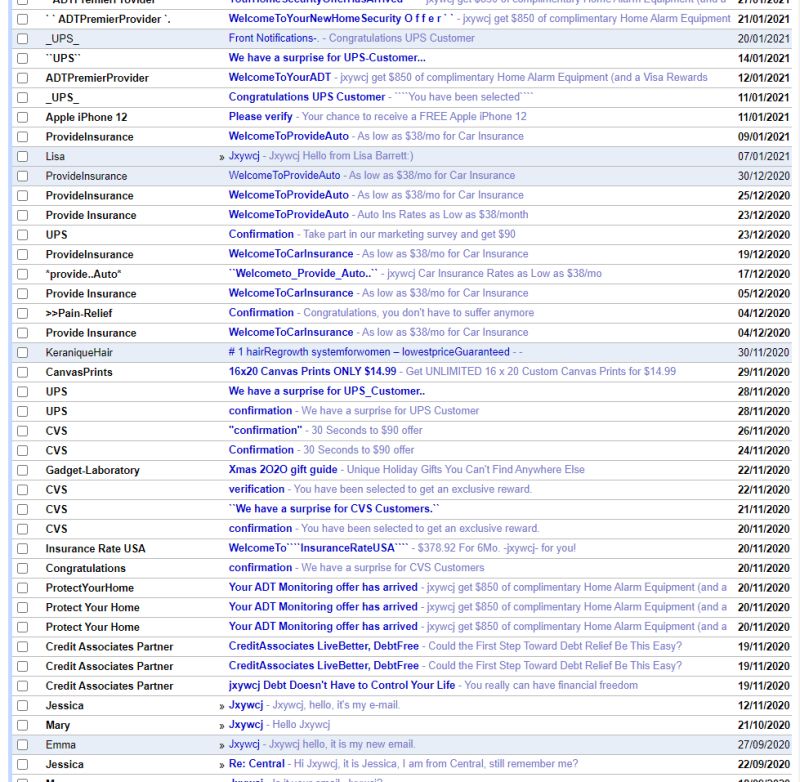Click preview 'You really can have financial freedom'
This screenshot has height=782, width=800.
(x=551, y=685)
